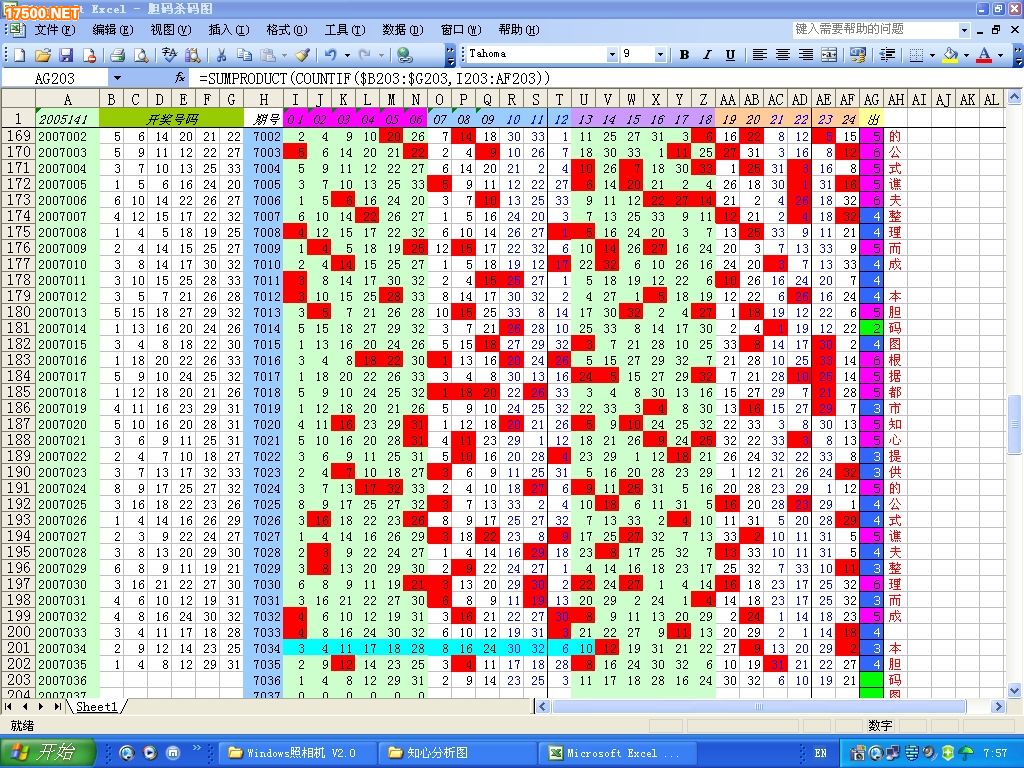Open the 文件(F) menu
This screenshot has height=768, width=1024.
click(x=54, y=30)
